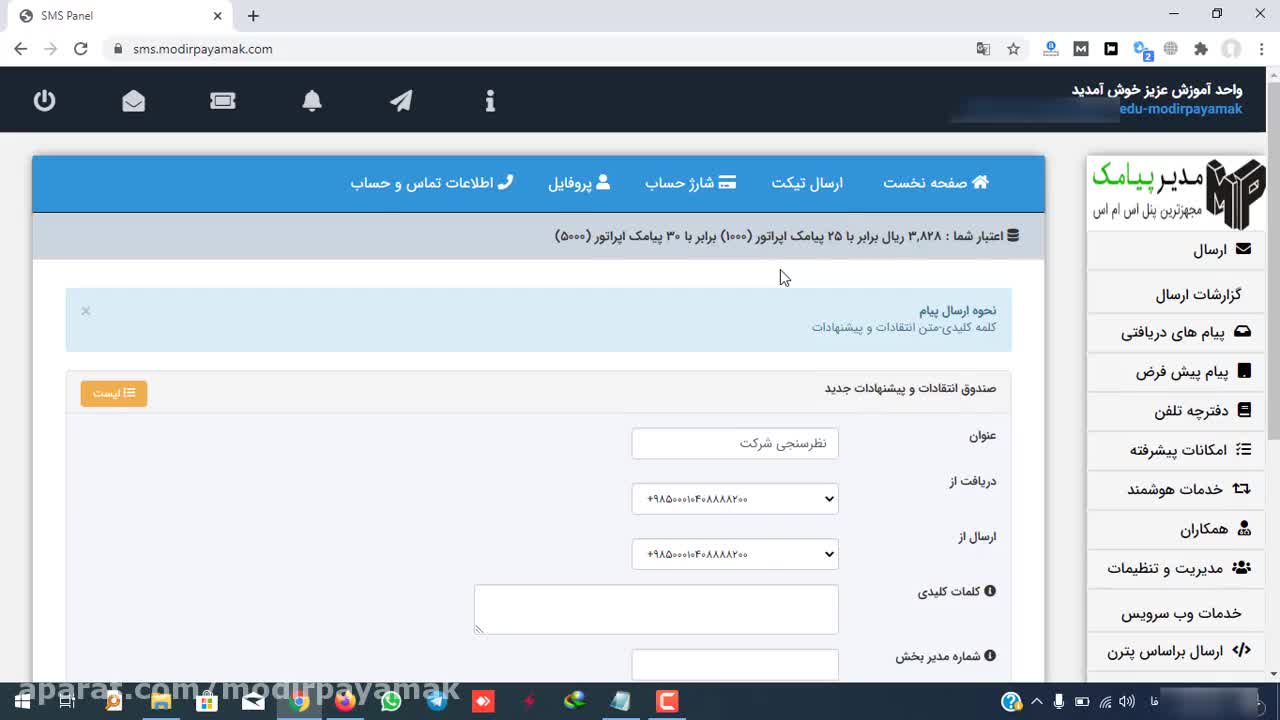Screen dimensions: 1280x720
Task: Click the info icon in header
Action: coord(490,100)
